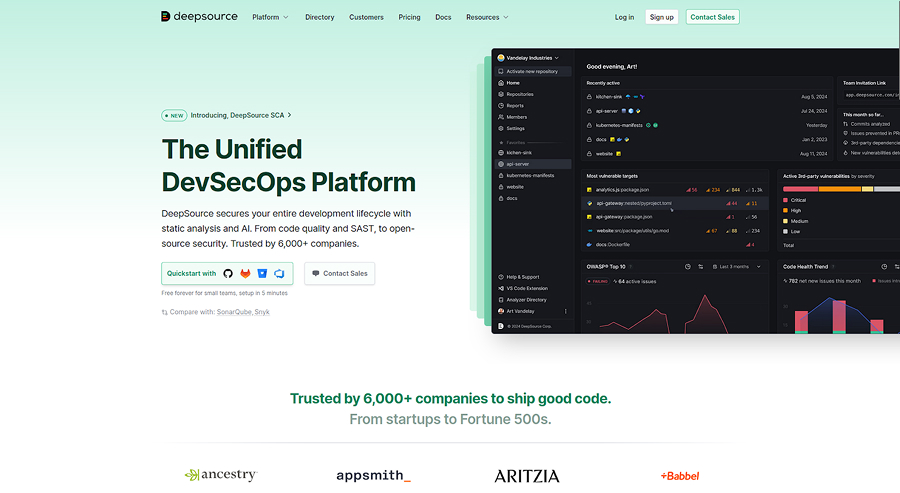Click the swap arrows icon in the OWASP Top 10 panel
Image resolution: width=900 pixels, height=493 pixels.
click(701, 267)
